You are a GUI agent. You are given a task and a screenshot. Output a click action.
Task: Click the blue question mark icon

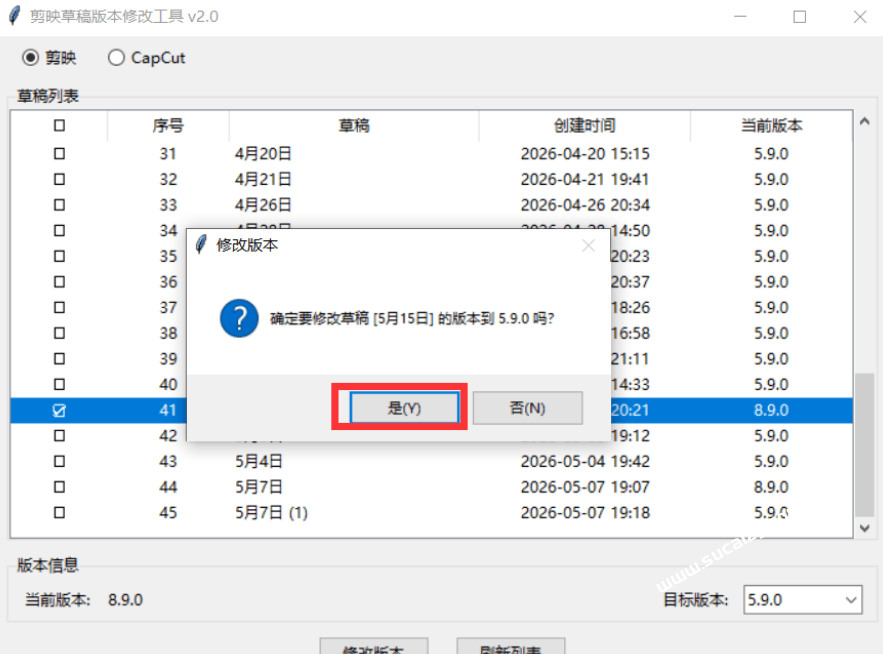point(239,318)
